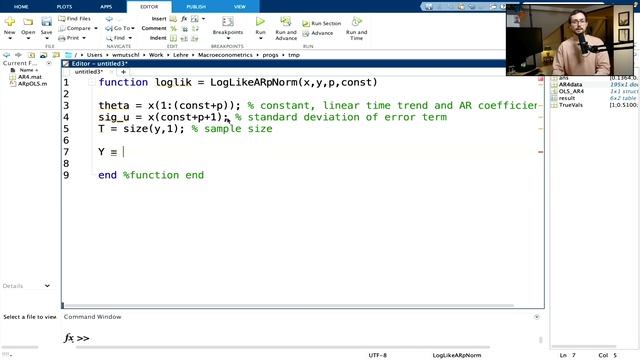Expand the Print dropdown arrow
The height and width of the screenshot is (360, 640).
tap(84, 38)
